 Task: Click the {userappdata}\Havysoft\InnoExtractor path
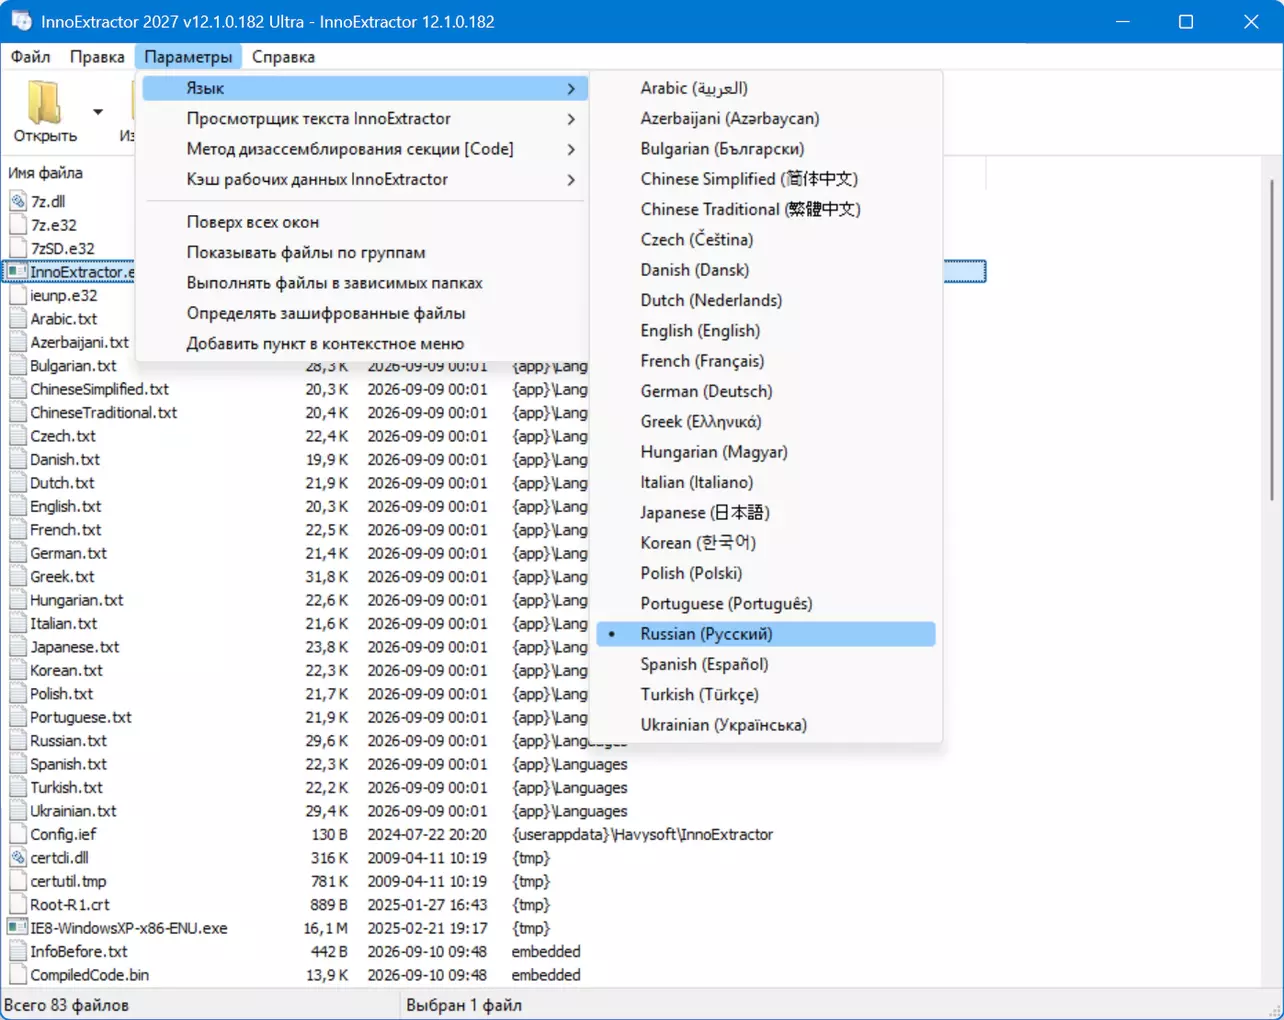coord(642,834)
